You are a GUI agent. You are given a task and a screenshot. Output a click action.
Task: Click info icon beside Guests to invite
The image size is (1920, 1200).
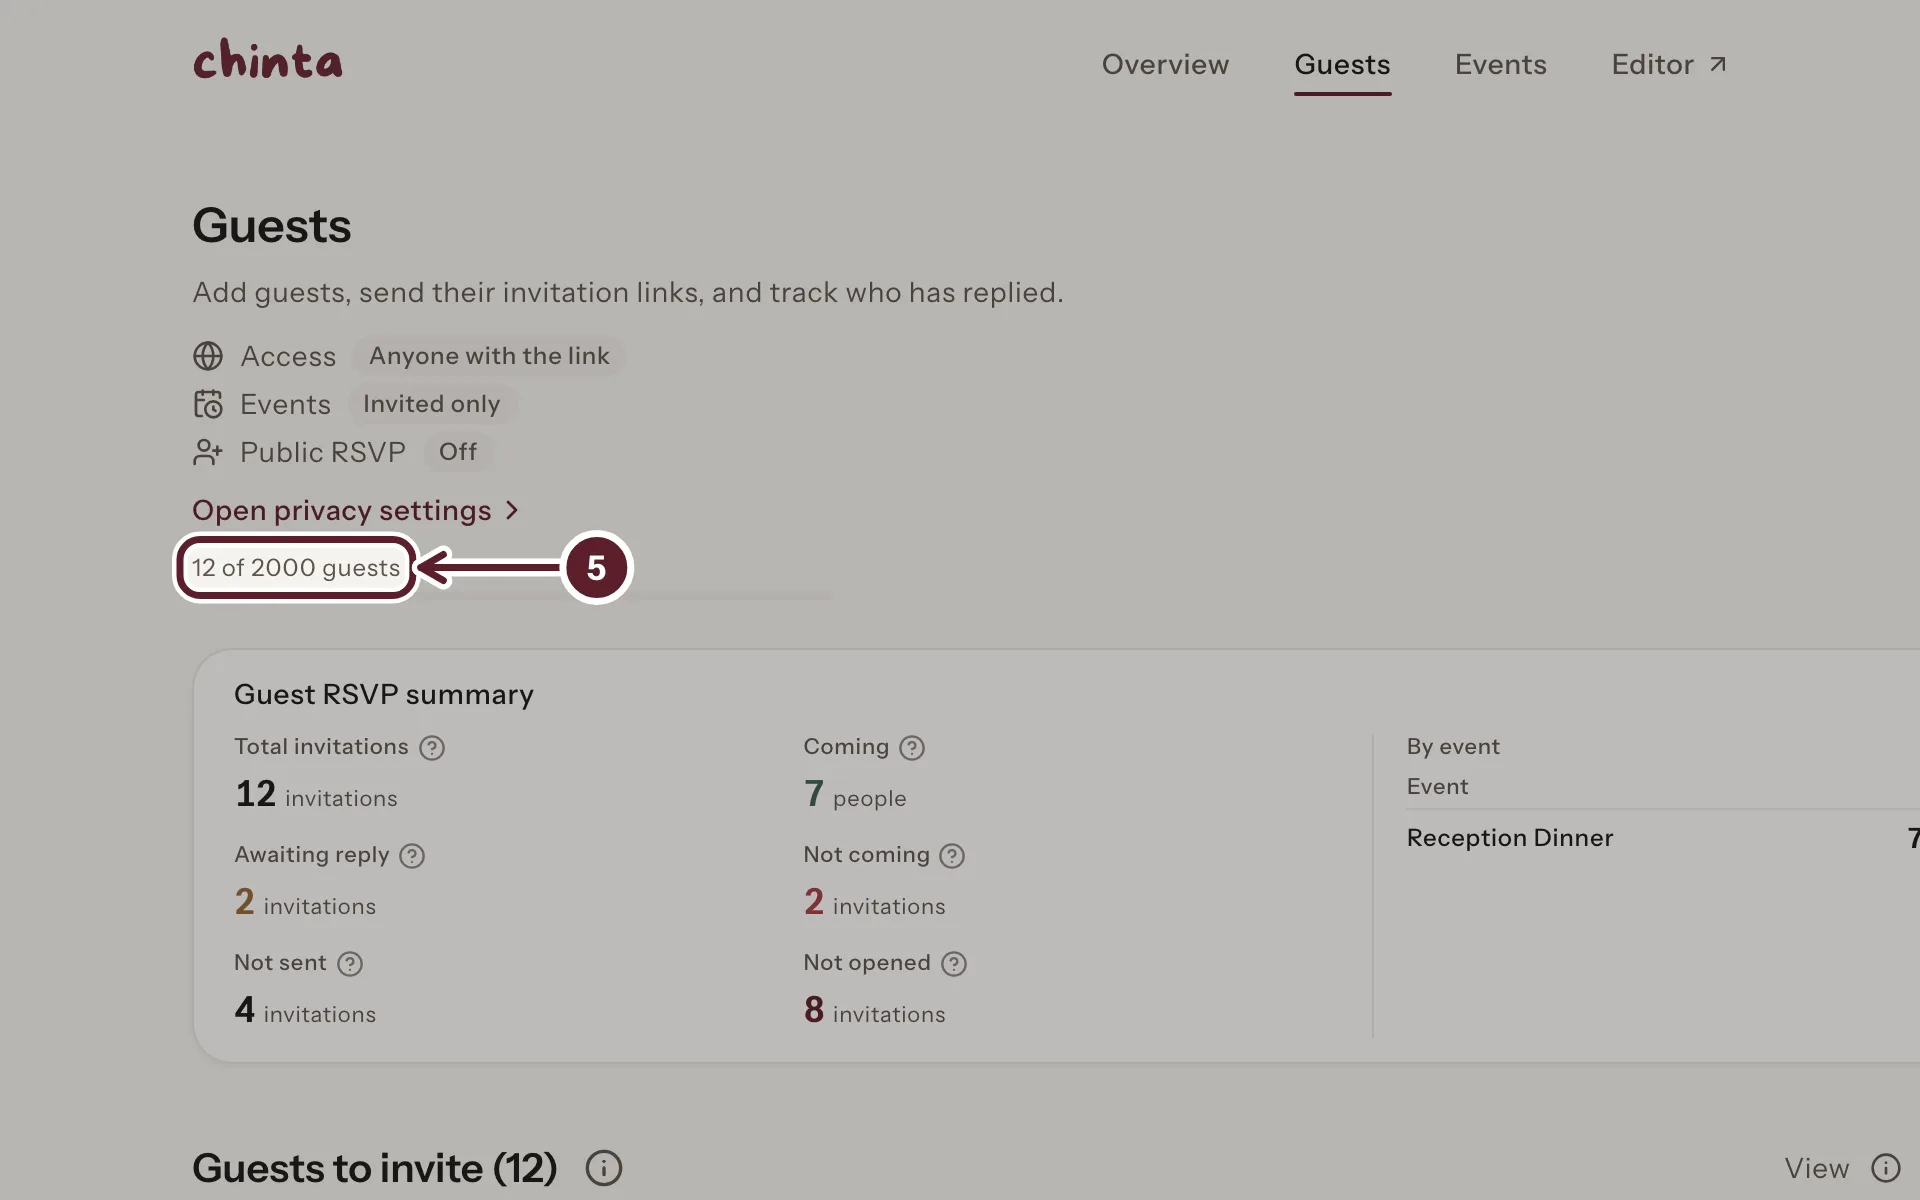coord(603,1167)
